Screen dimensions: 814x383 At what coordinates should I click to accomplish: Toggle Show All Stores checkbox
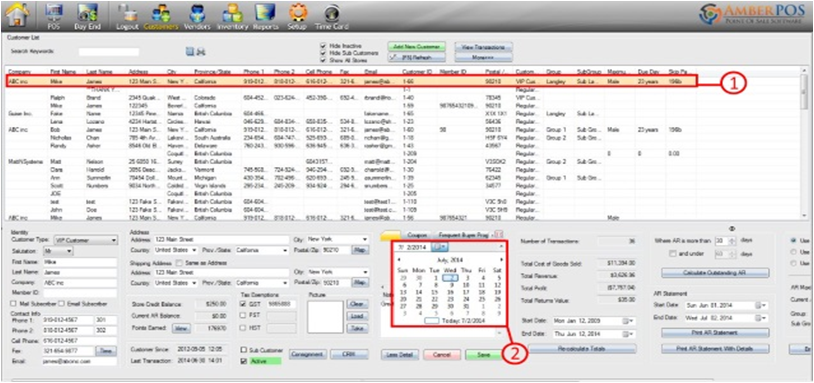click(323, 59)
